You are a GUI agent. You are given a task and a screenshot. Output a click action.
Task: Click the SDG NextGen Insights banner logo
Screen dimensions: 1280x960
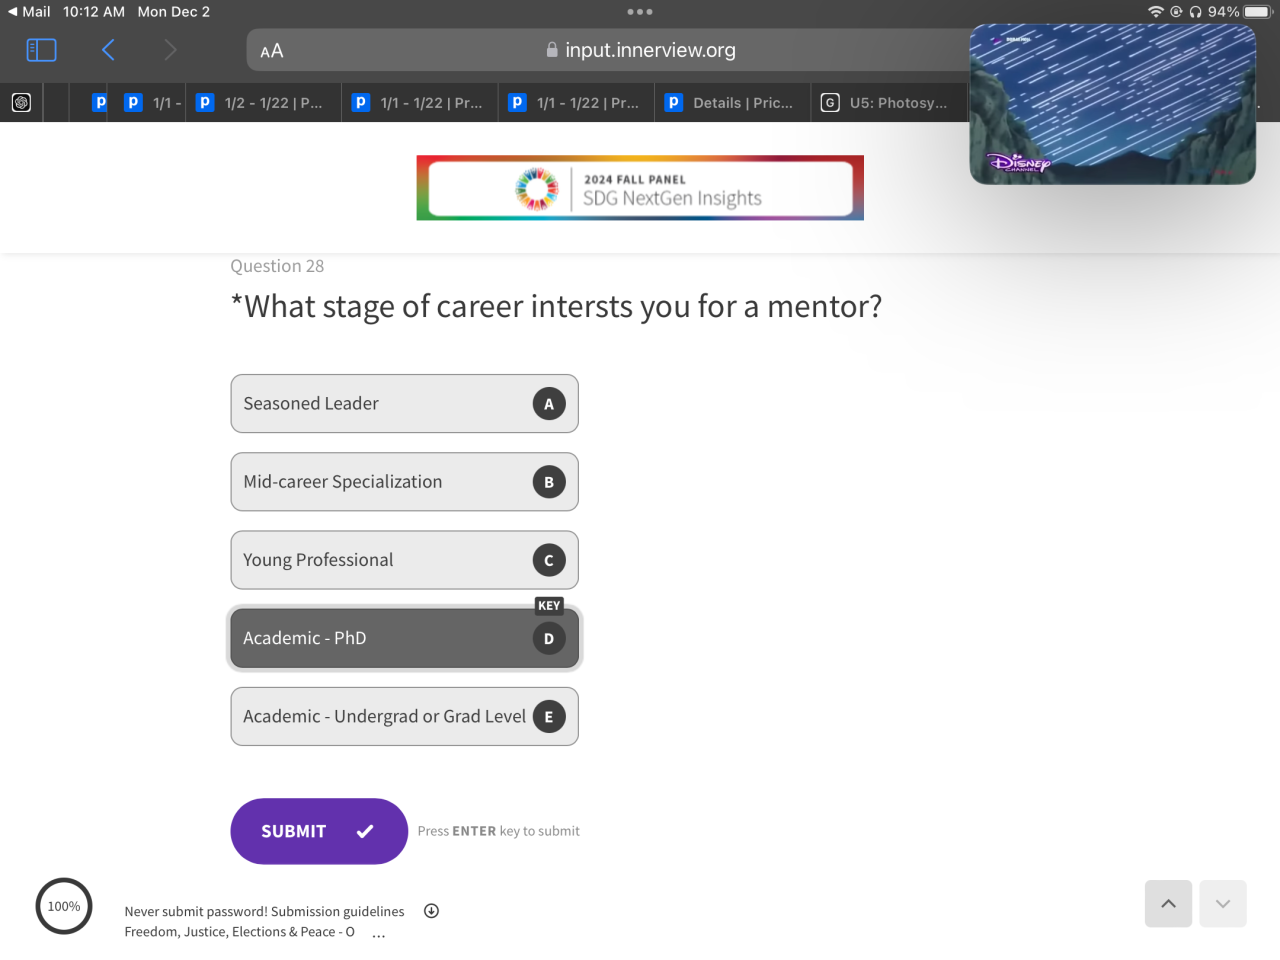[x=640, y=188]
